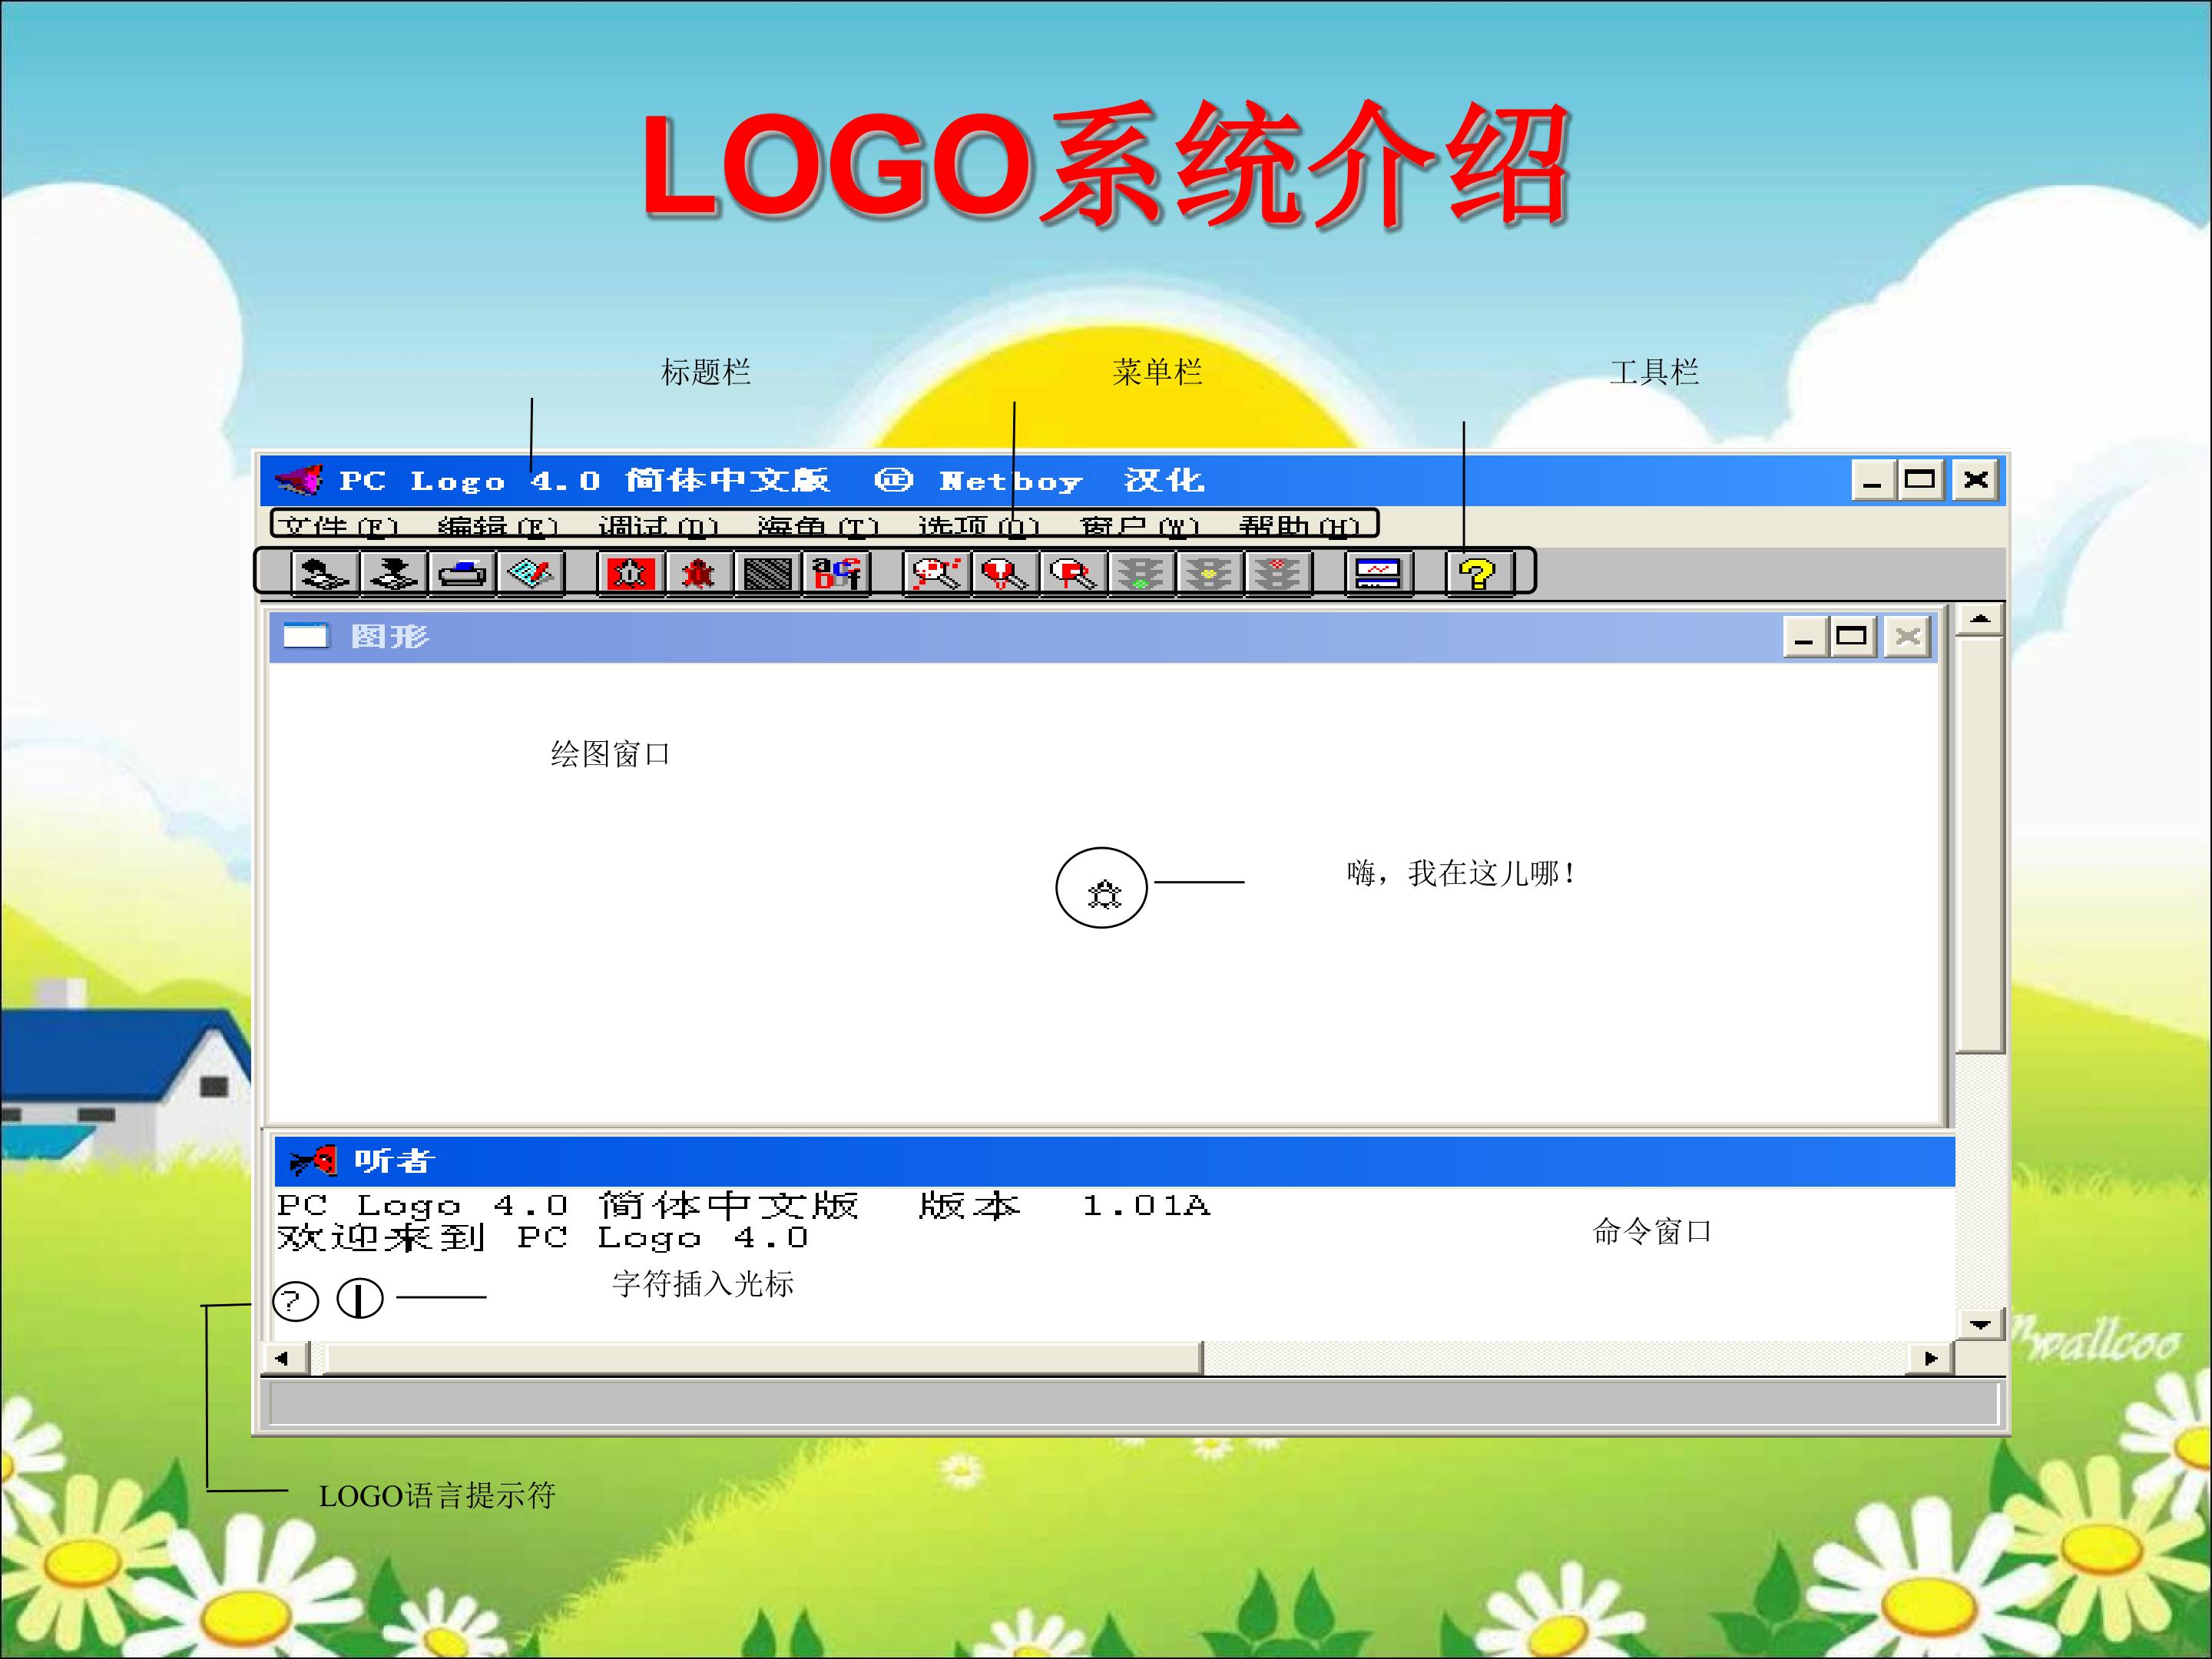Click the dark hatched pattern icon
2212x1659 pixels.
pos(768,573)
